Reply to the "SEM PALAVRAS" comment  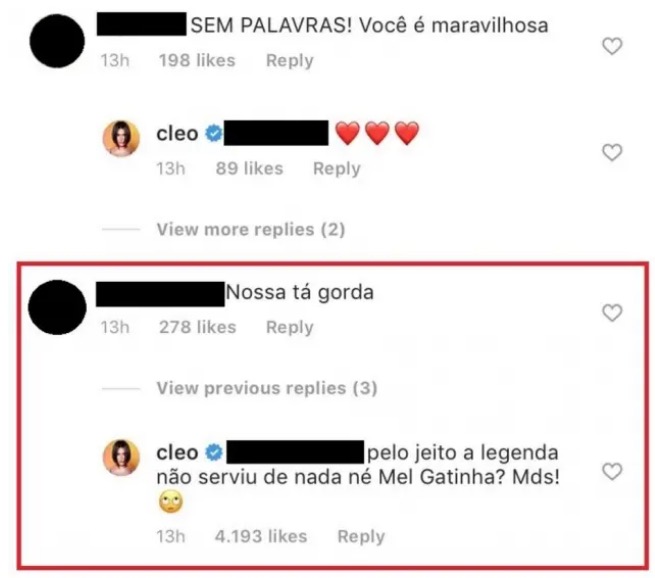click(x=289, y=61)
